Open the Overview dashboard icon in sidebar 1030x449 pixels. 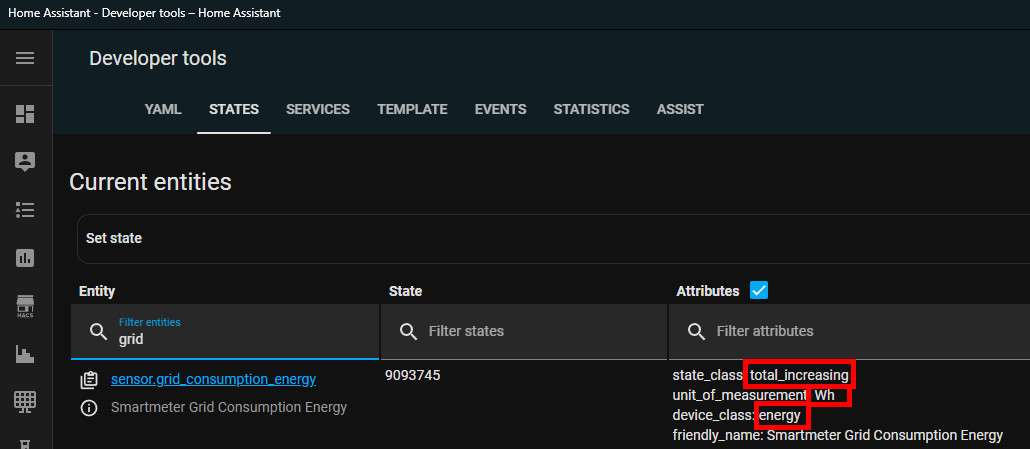pos(25,114)
